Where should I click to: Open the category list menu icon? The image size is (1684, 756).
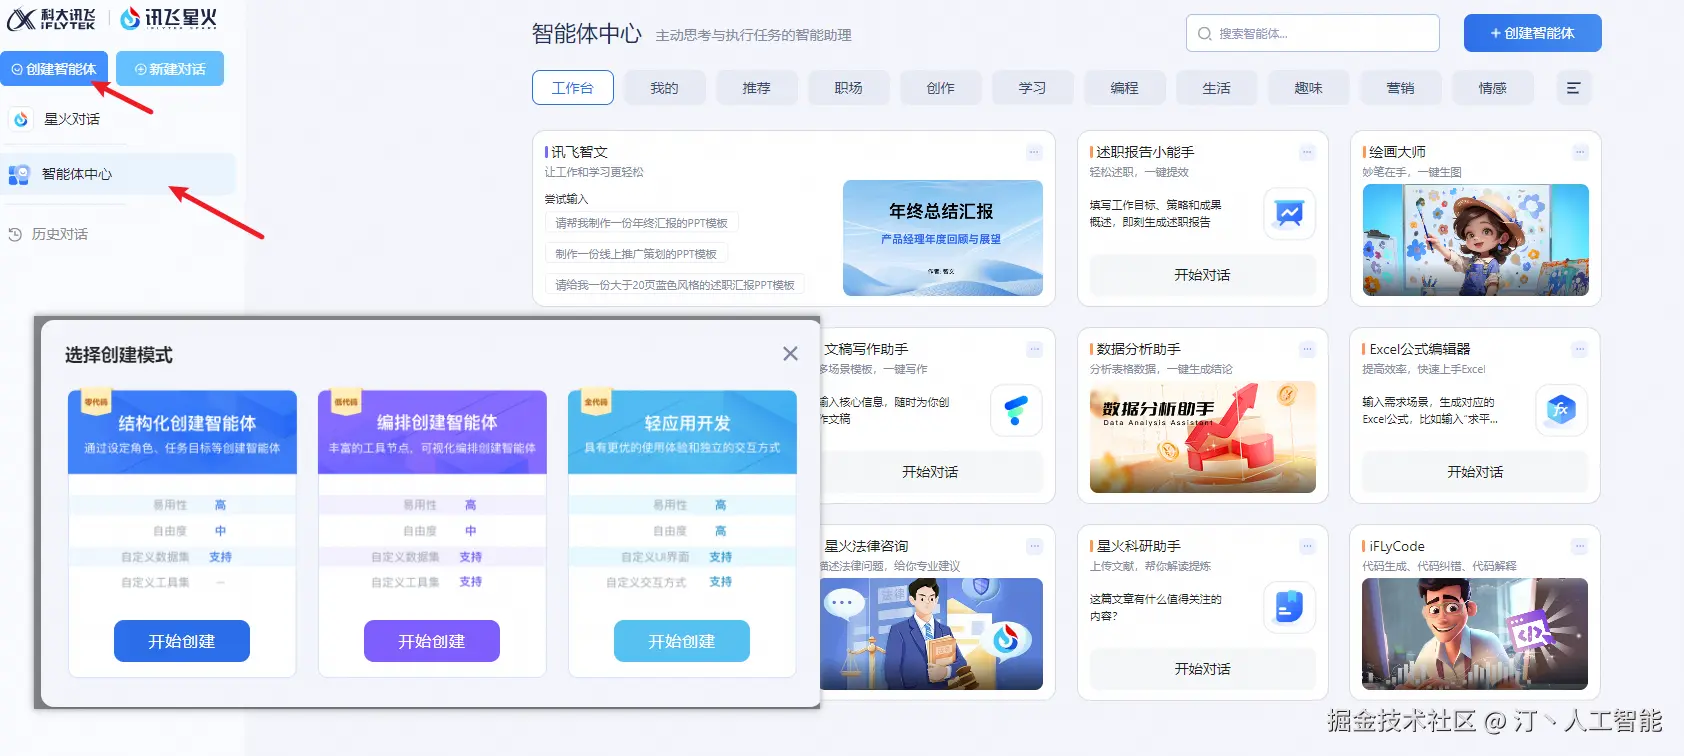coord(1573,88)
